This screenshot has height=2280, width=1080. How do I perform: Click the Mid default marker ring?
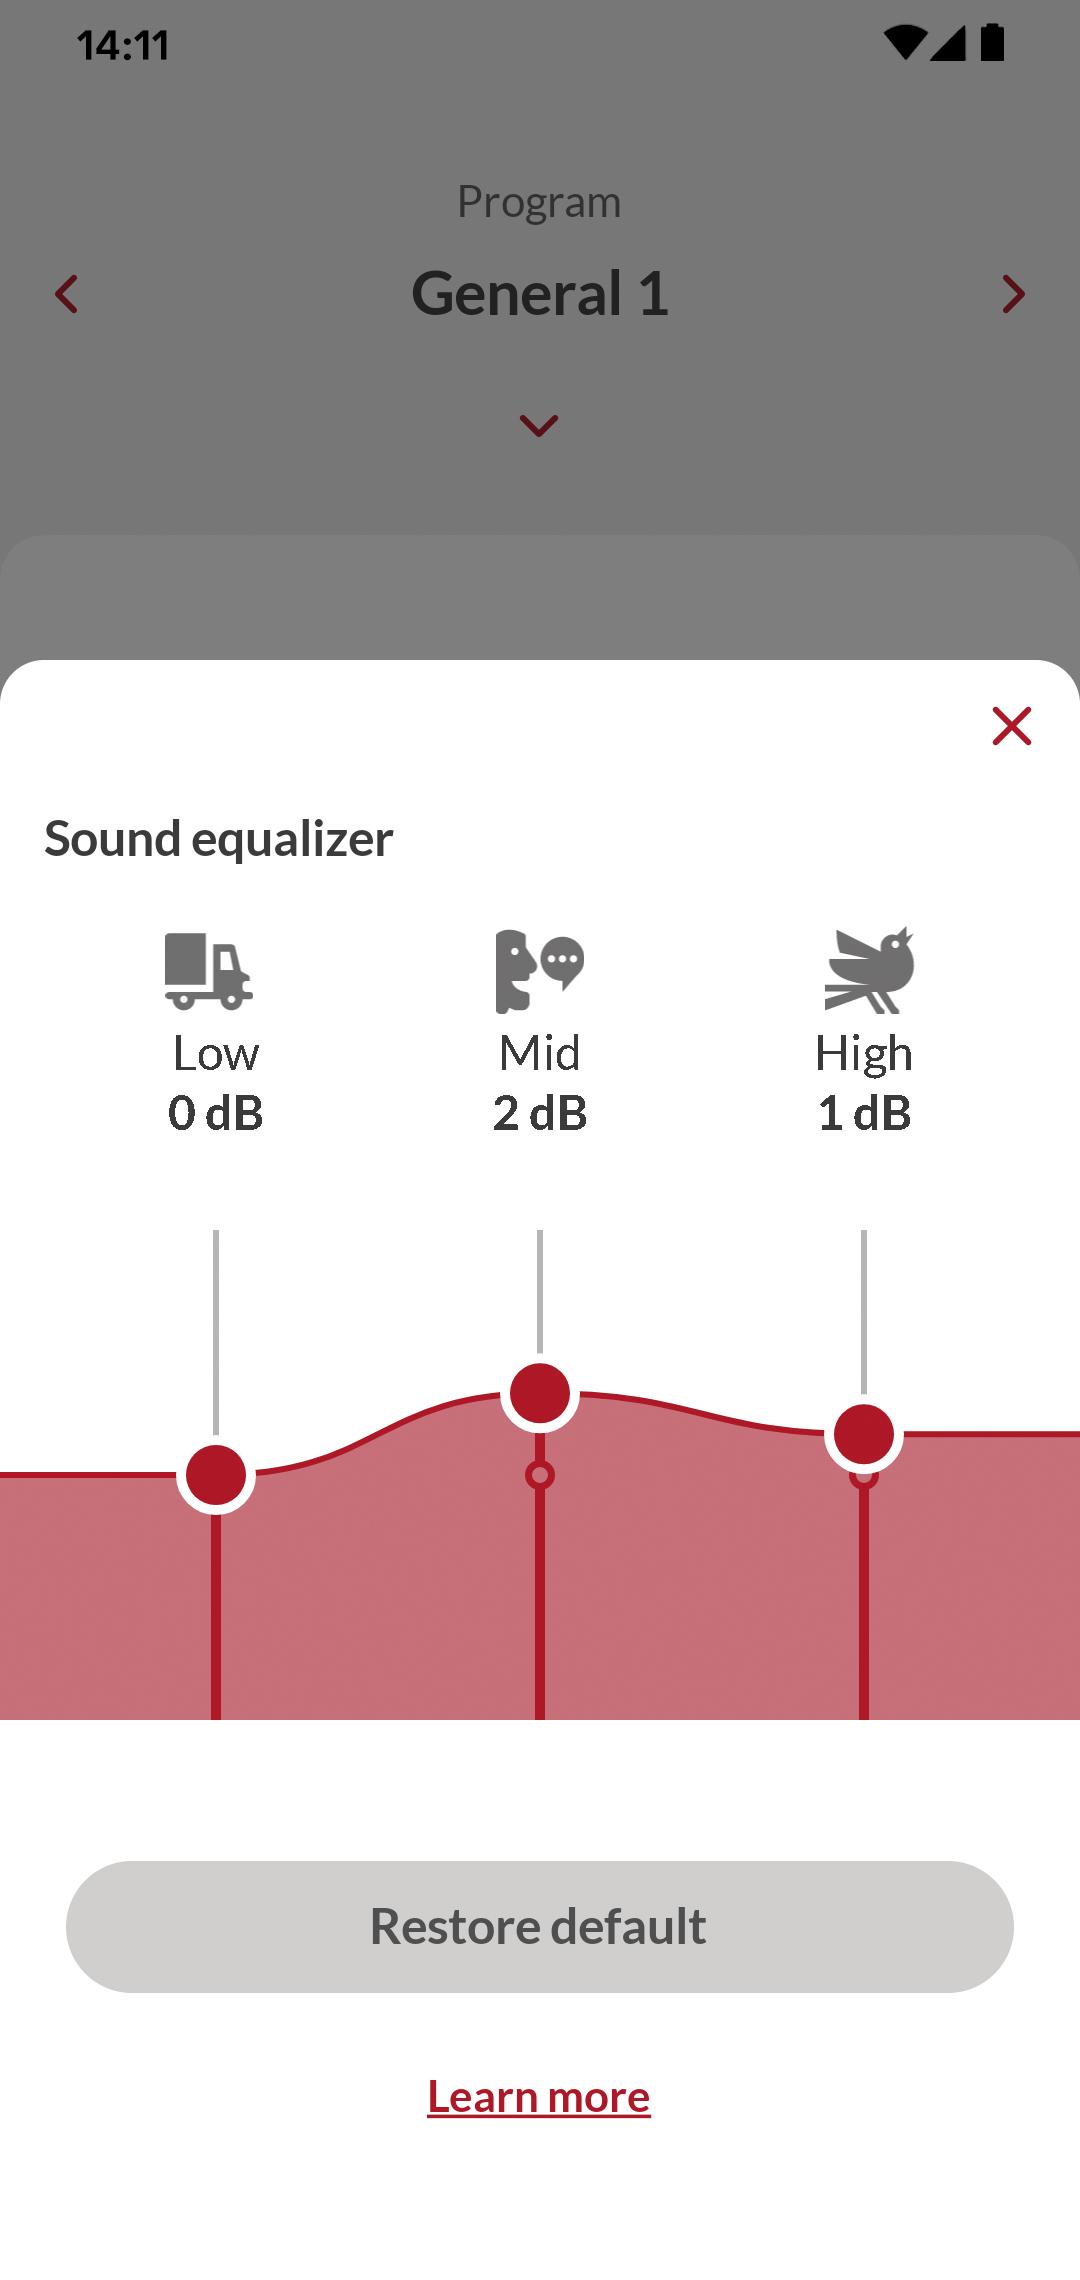click(540, 1475)
